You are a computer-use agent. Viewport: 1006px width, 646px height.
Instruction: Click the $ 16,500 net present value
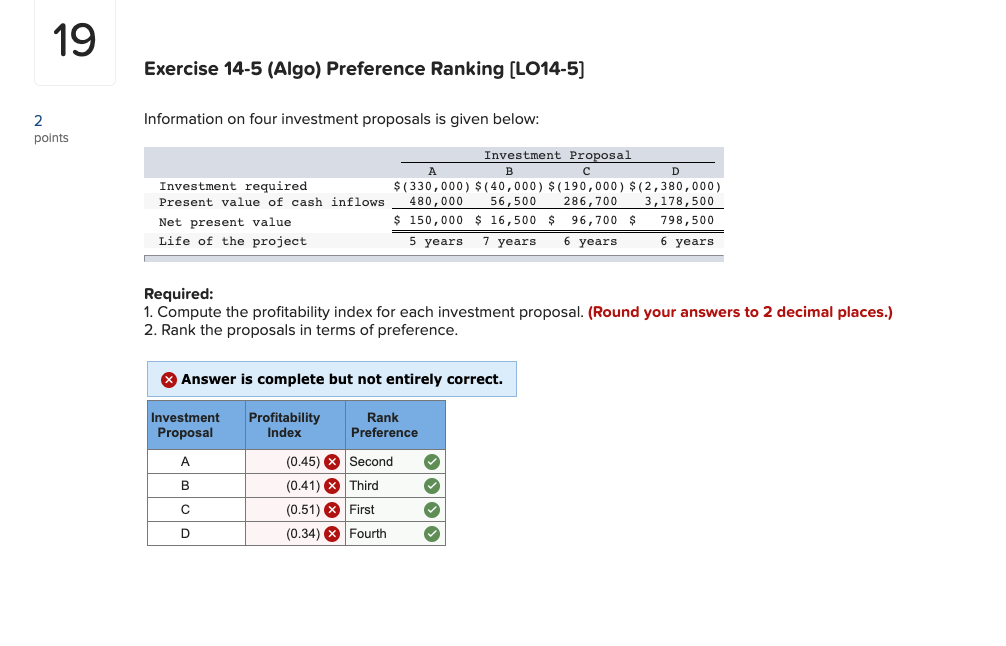[x=505, y=221]
